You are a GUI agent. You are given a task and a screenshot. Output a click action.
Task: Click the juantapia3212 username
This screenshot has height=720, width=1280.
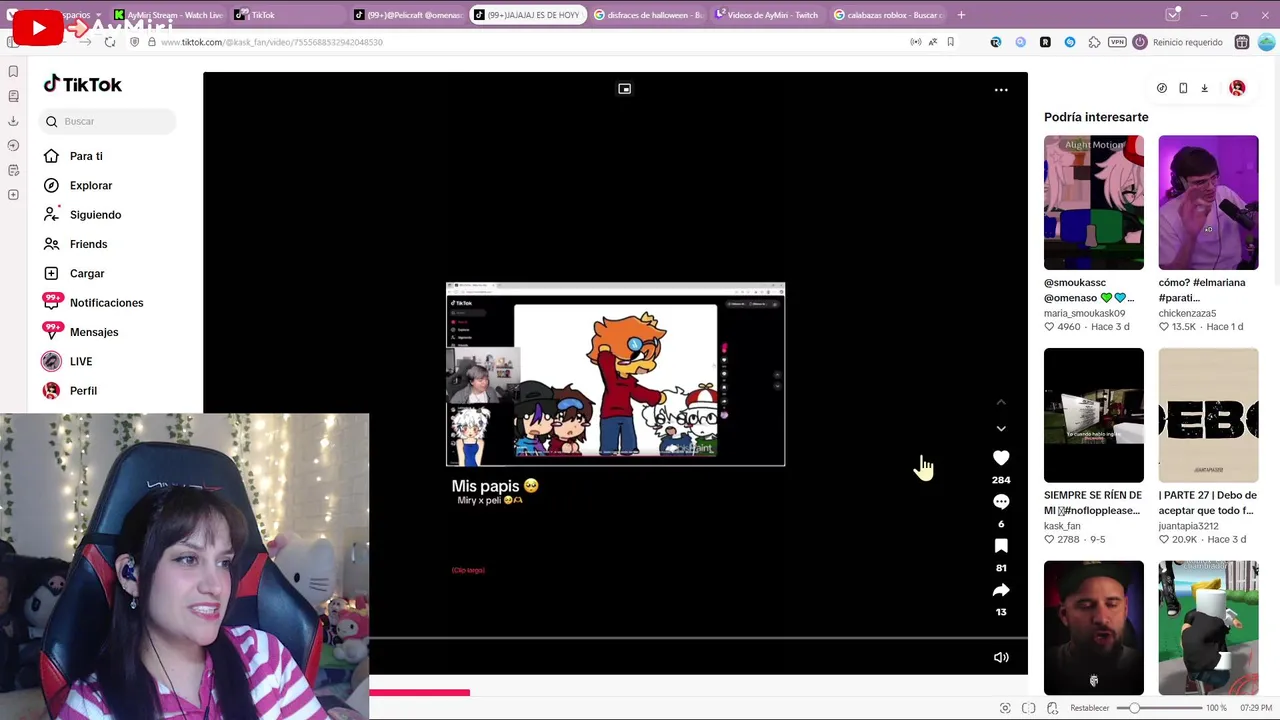[1188, 526]
